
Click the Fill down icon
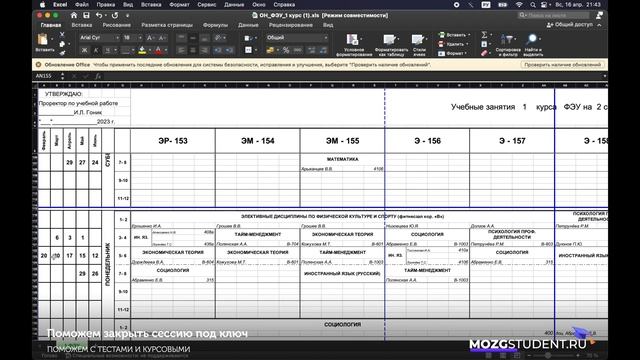(x=484, y=44)
